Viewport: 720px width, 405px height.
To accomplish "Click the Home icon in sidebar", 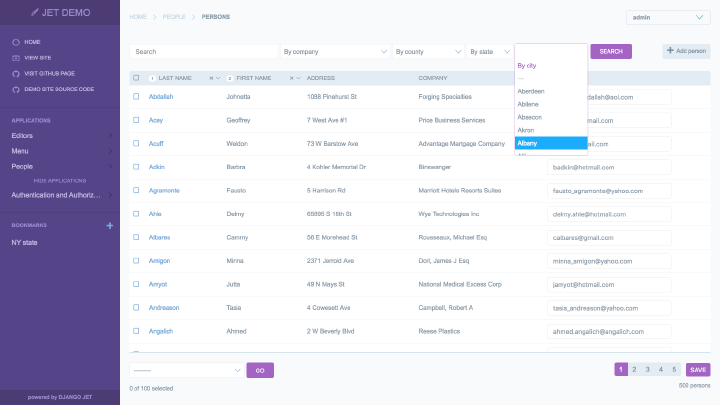I will point(16,42).
